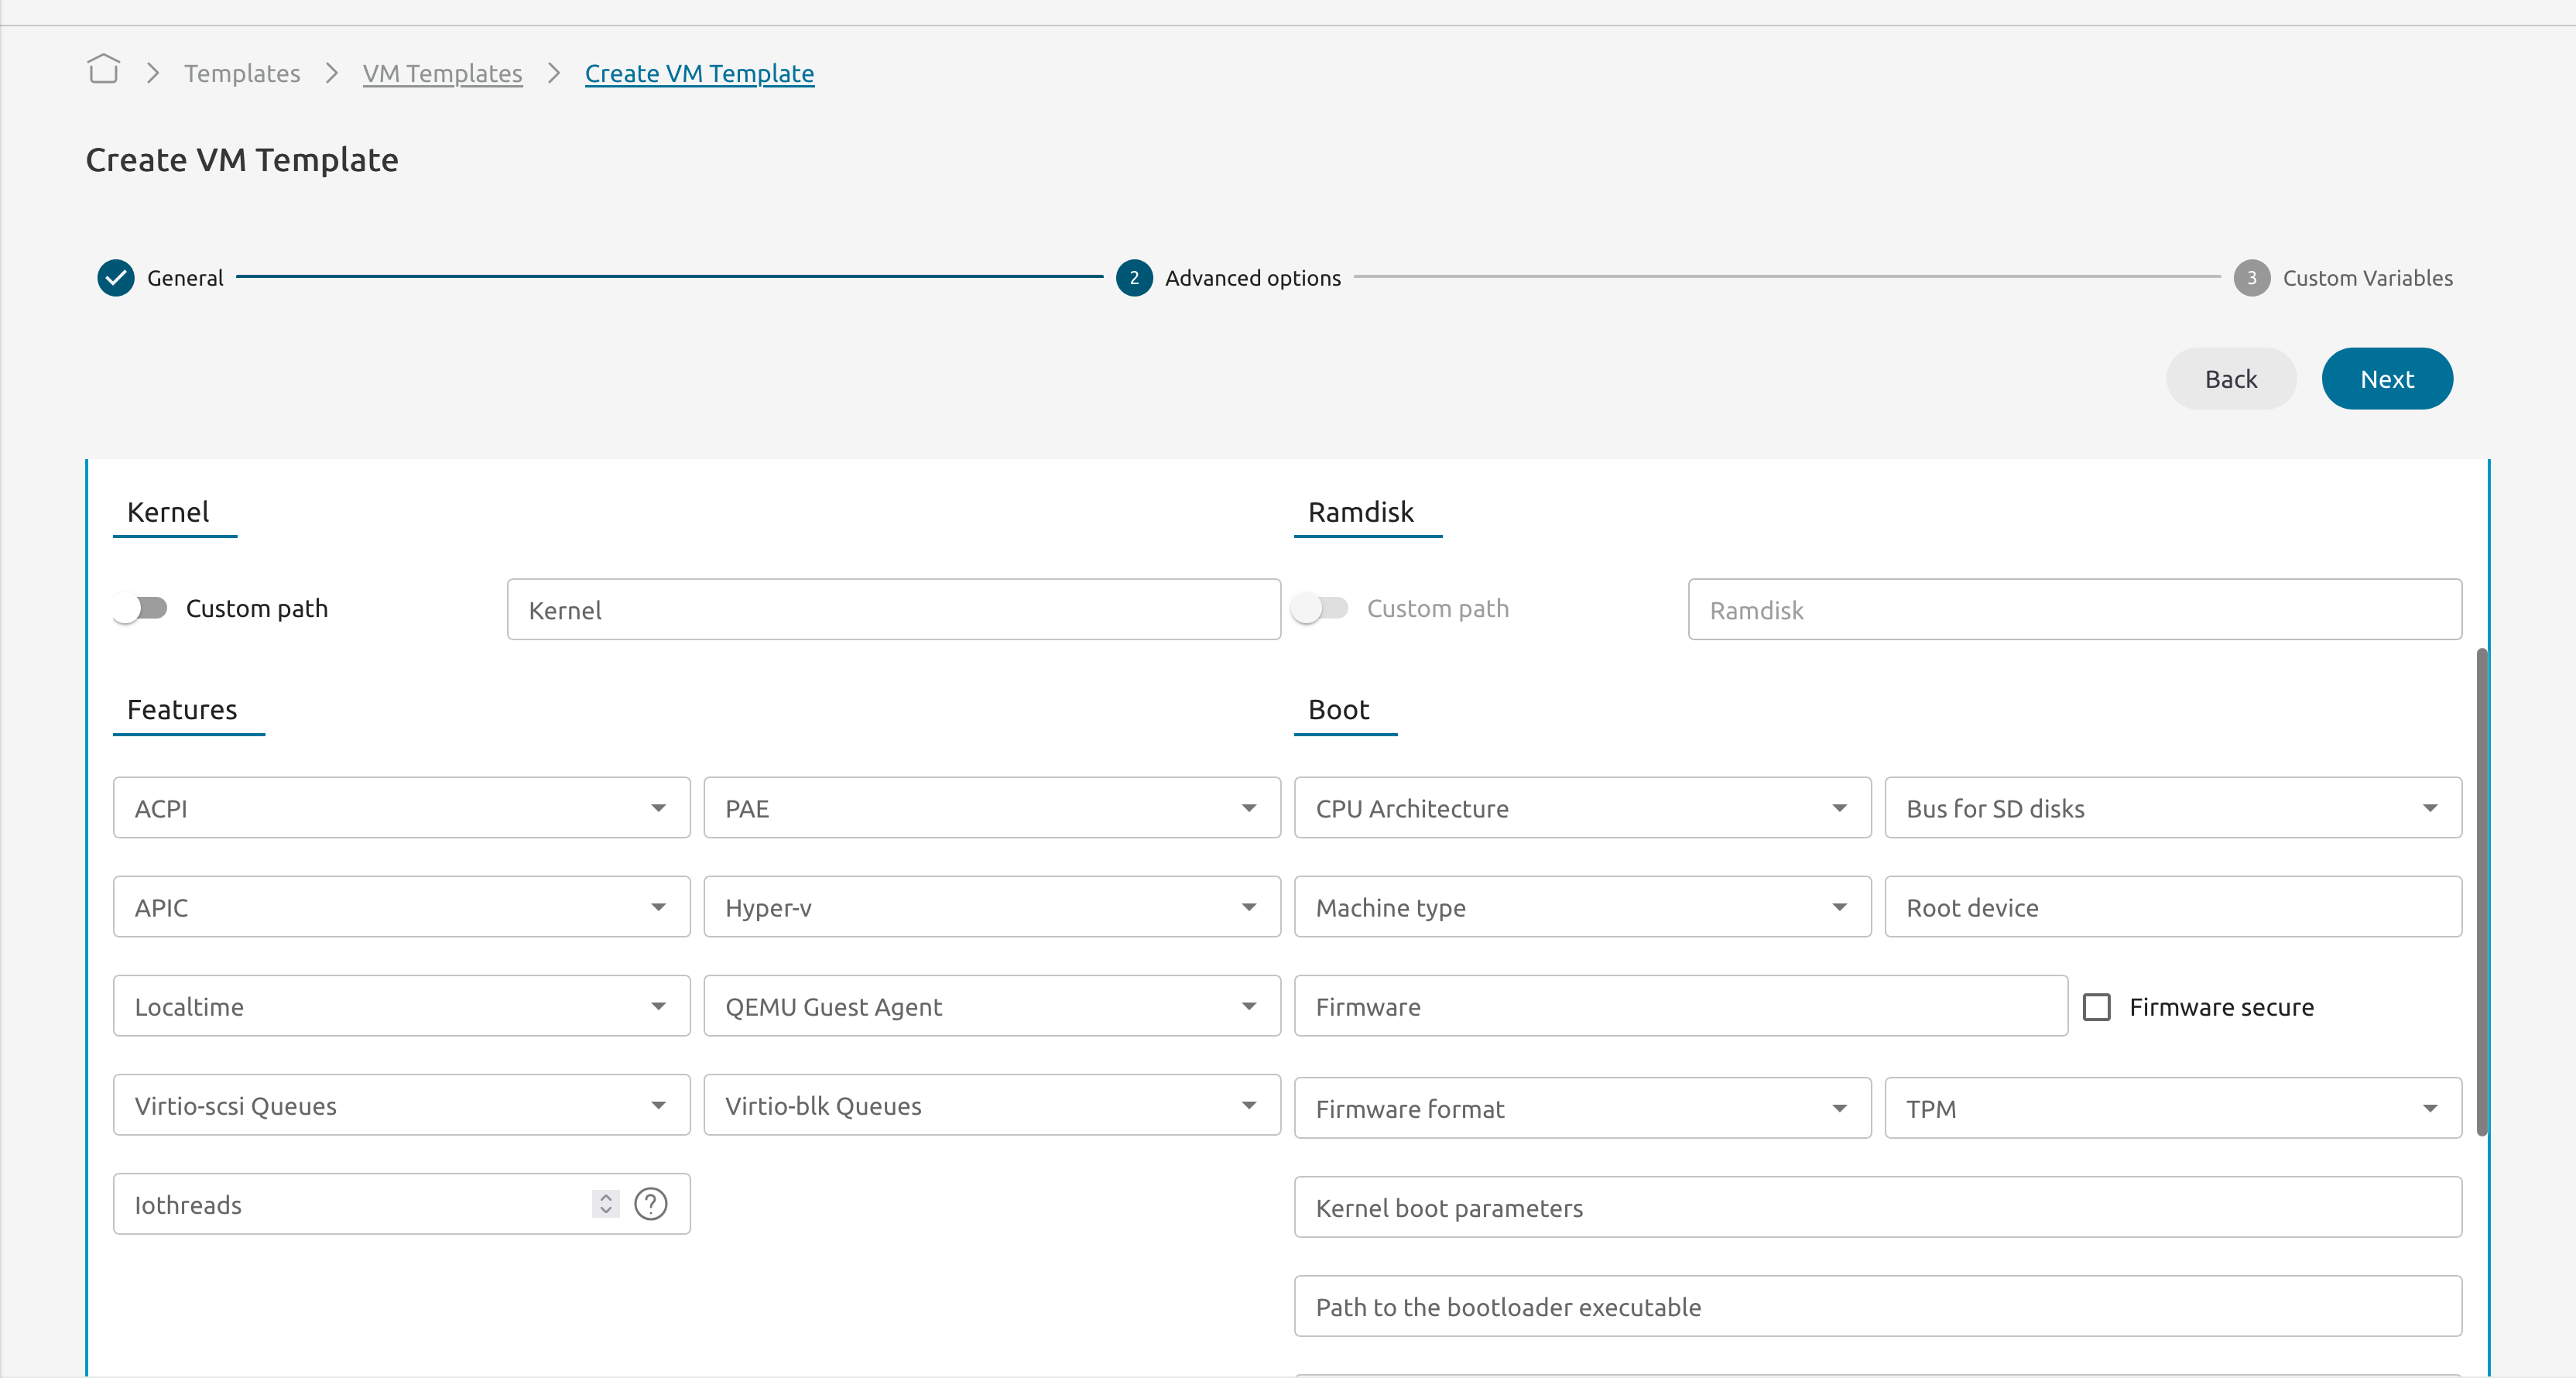Viewport: 2576px width, 1378px height.
Task: Click the Kernel boot parameters field
Action: [1877, 1207]
